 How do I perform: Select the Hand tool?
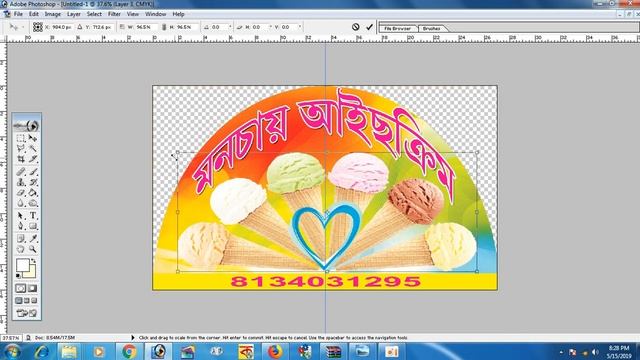pyautogui.click(x=21, y=249)
